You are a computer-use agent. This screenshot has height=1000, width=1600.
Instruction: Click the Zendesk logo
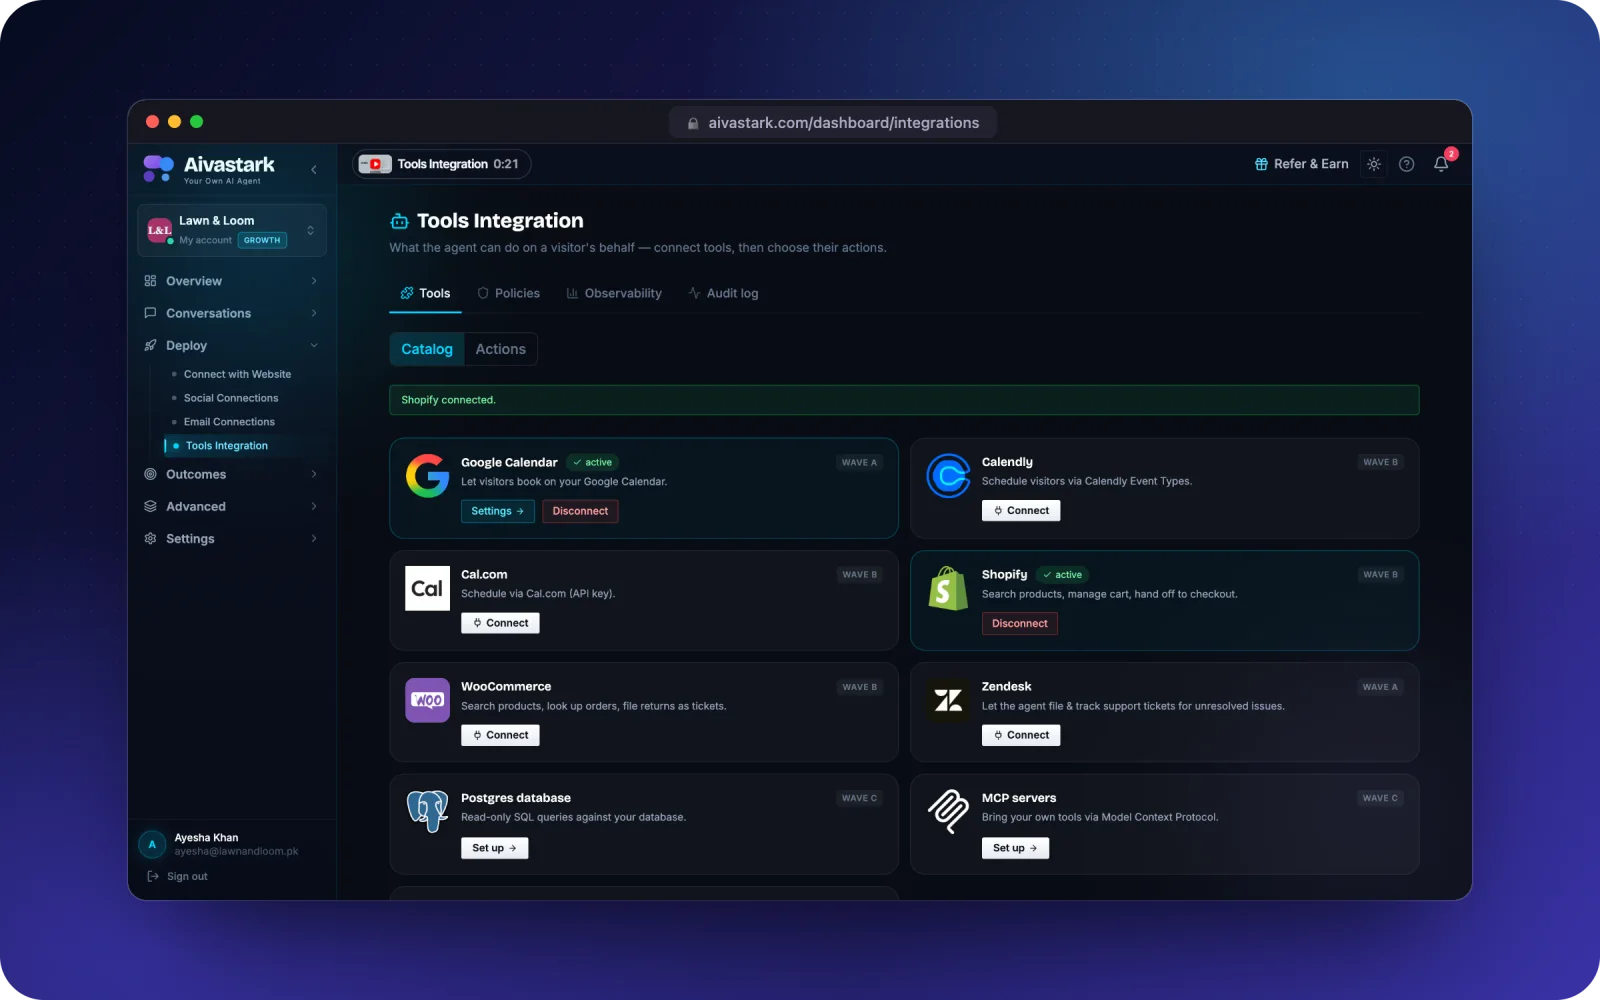(x=948, y=700)
